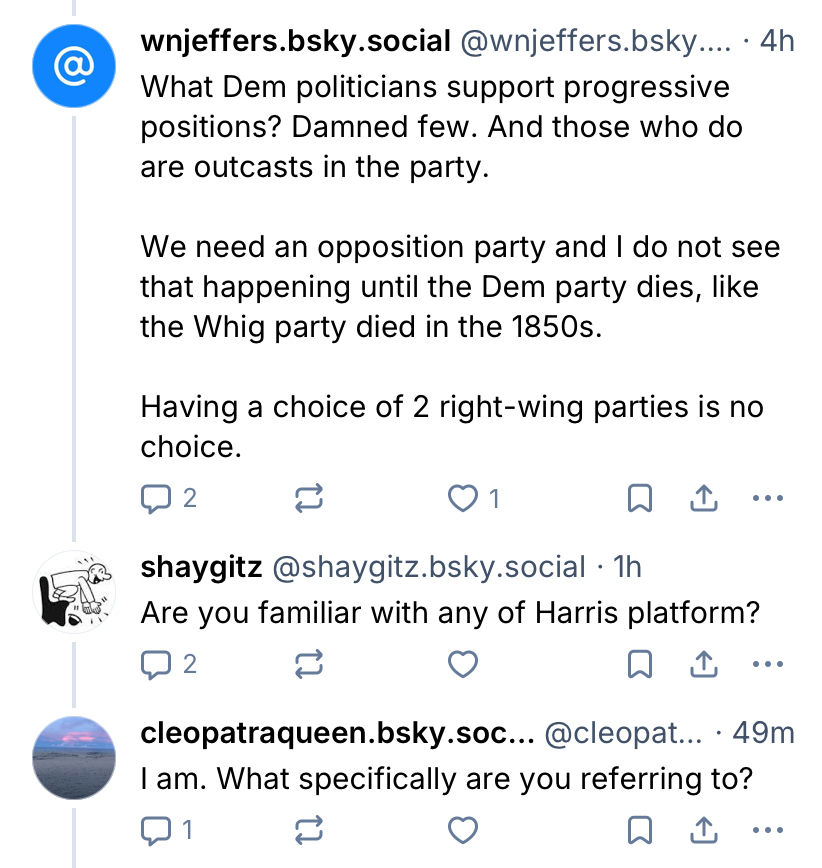
Task: Reply to wnjeffers' post
Action: coord(157,497)
